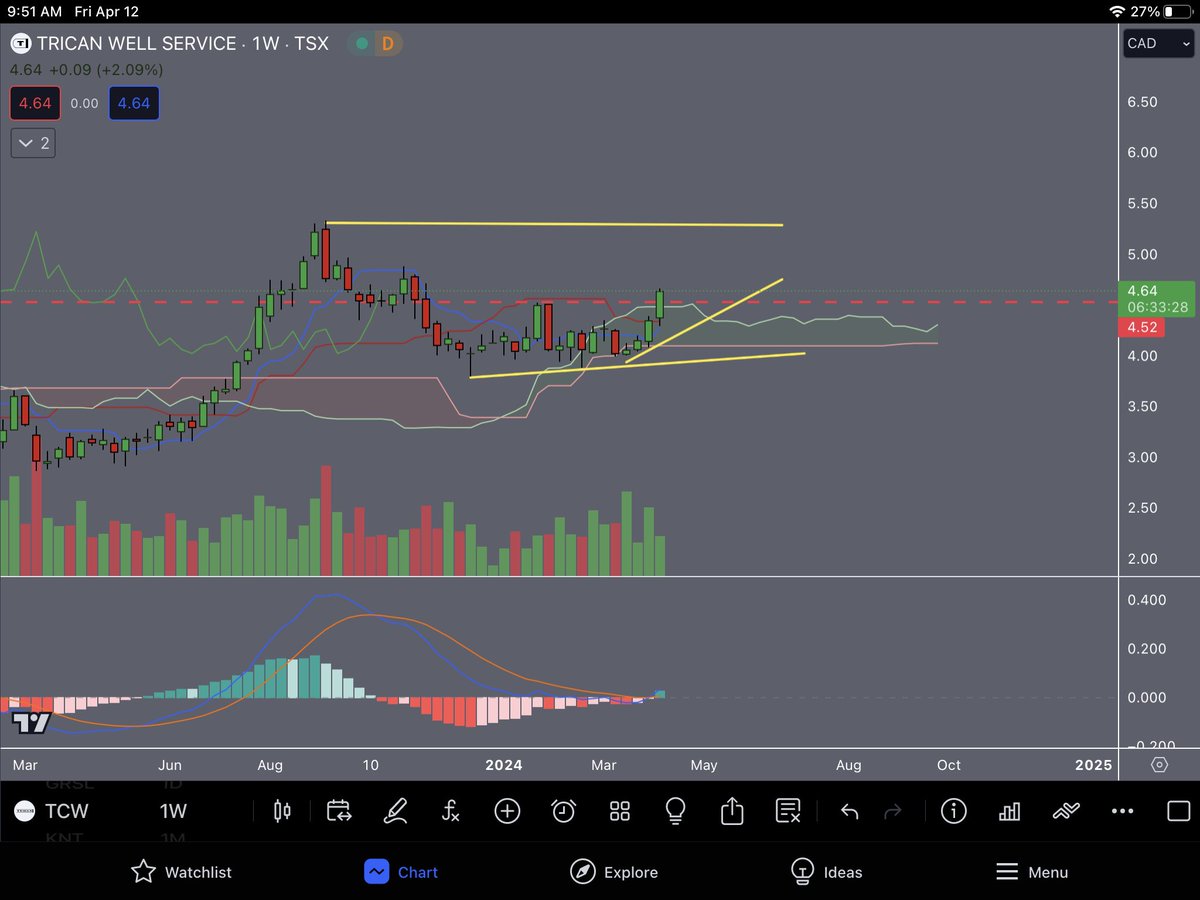Open the CAD currency dropdown
Viewport: 1200px width, 900px height.
tap(1157, 43)
